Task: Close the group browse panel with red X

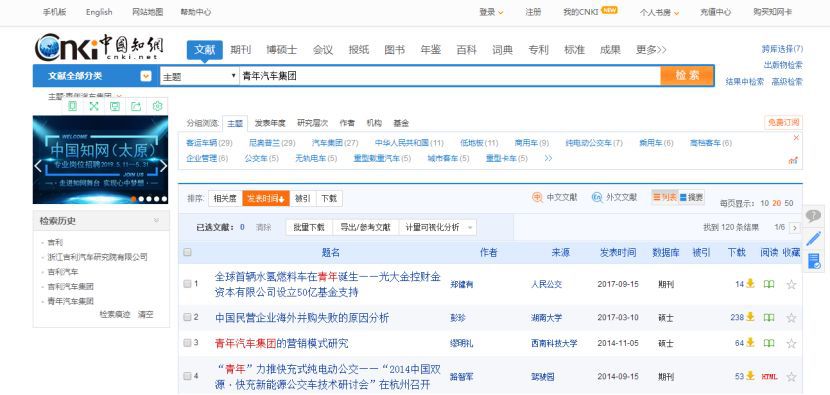Action: pyautogui.click(x=796, y=138)
